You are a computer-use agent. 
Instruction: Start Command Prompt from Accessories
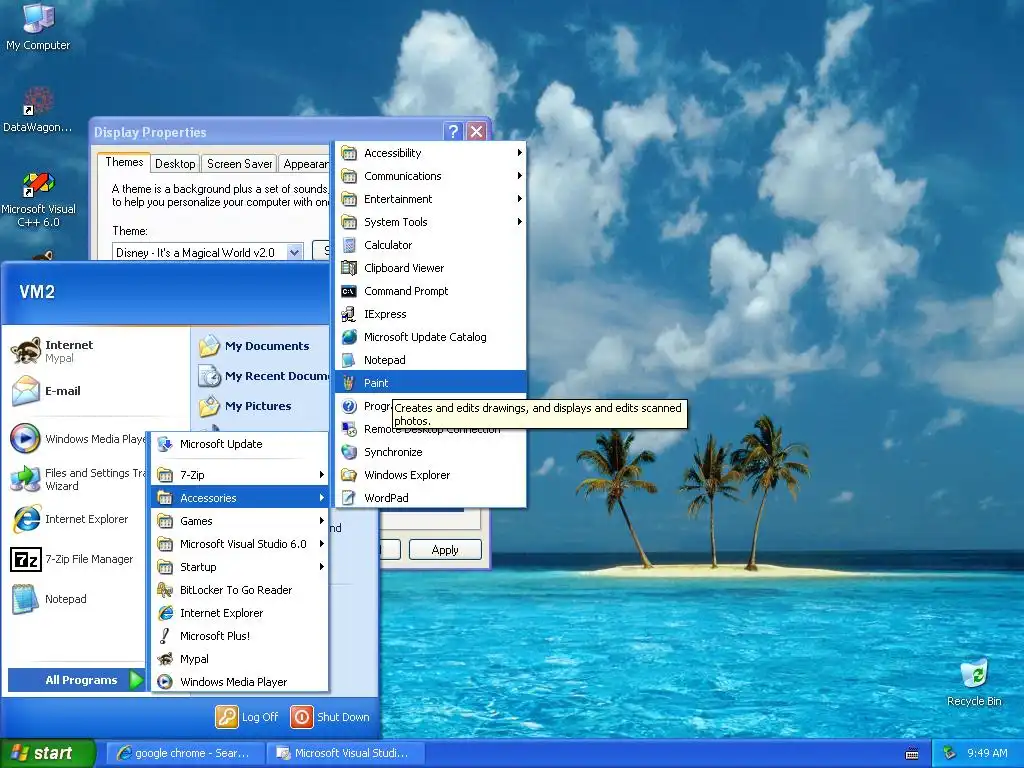(x=430, y=291)
